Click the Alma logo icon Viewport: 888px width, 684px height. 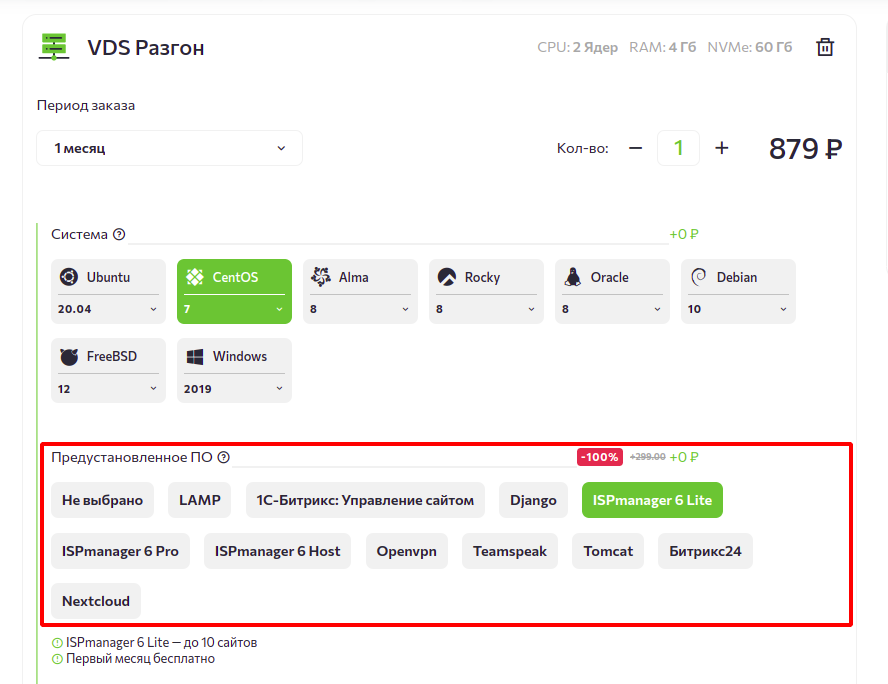tap(321, 277)
